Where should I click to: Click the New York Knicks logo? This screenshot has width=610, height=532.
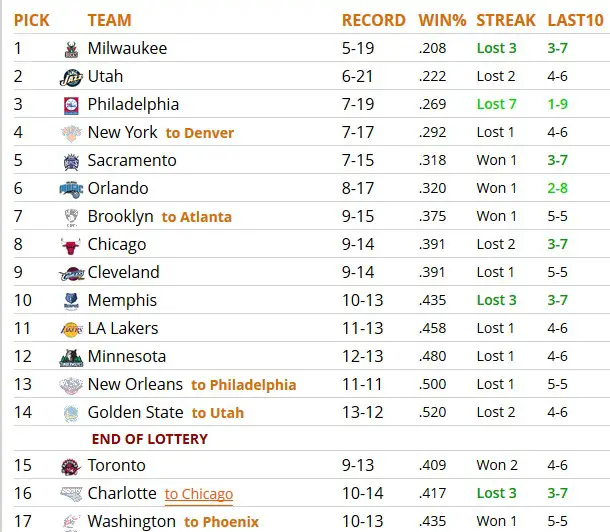click(x=71, y=133)
